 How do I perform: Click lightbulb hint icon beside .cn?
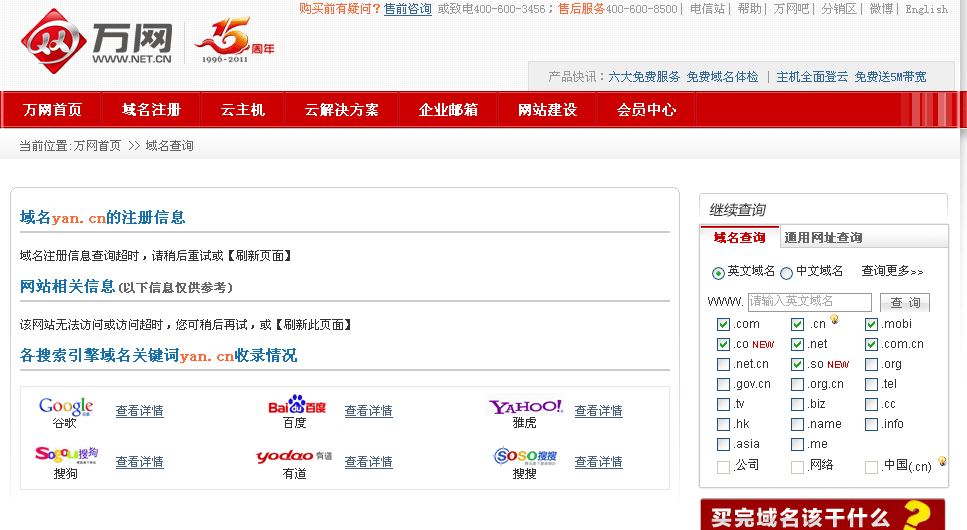point(834,320)
